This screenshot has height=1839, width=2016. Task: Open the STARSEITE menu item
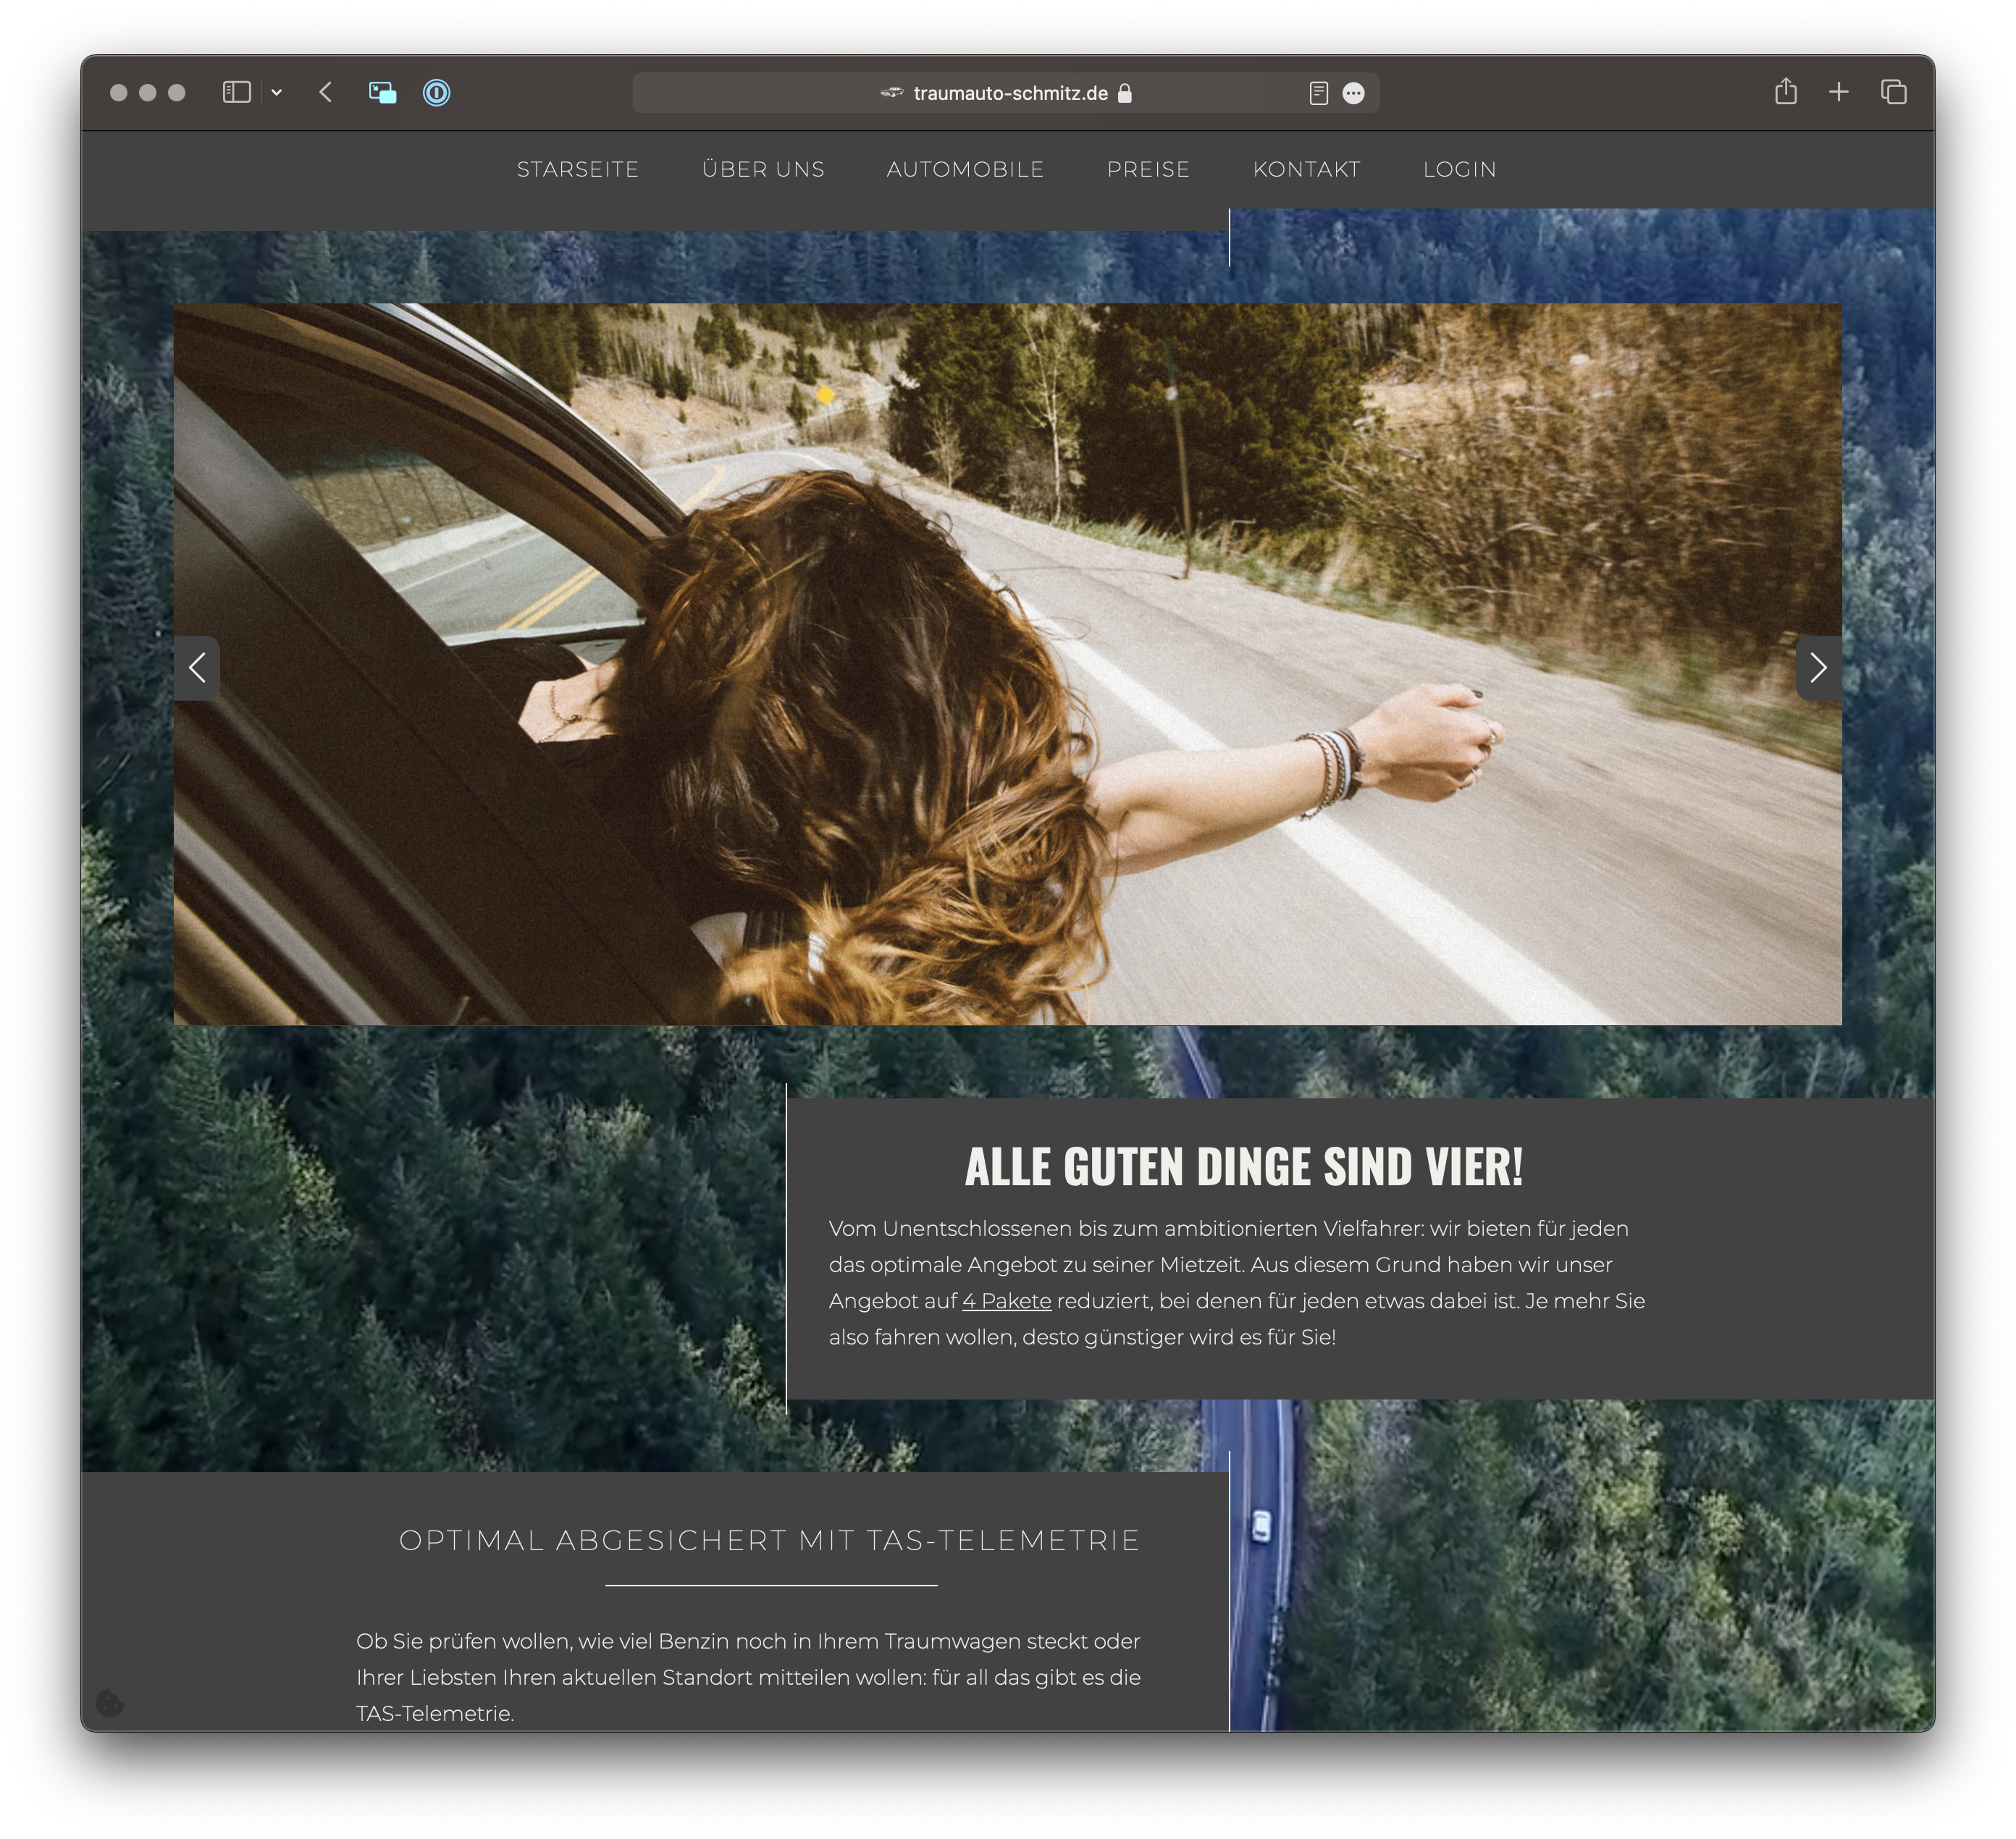[x=578, y=169]
